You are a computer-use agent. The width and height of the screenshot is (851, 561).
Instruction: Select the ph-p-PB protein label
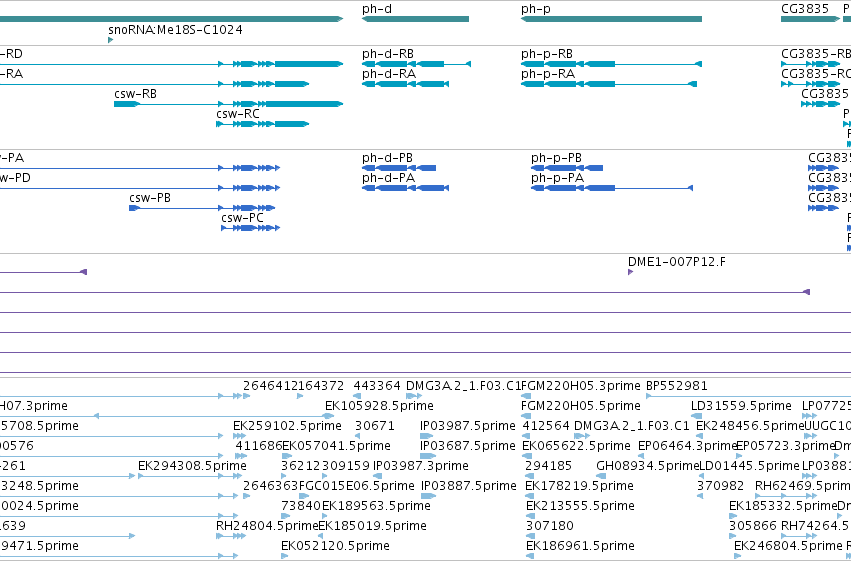coord(556,158)
